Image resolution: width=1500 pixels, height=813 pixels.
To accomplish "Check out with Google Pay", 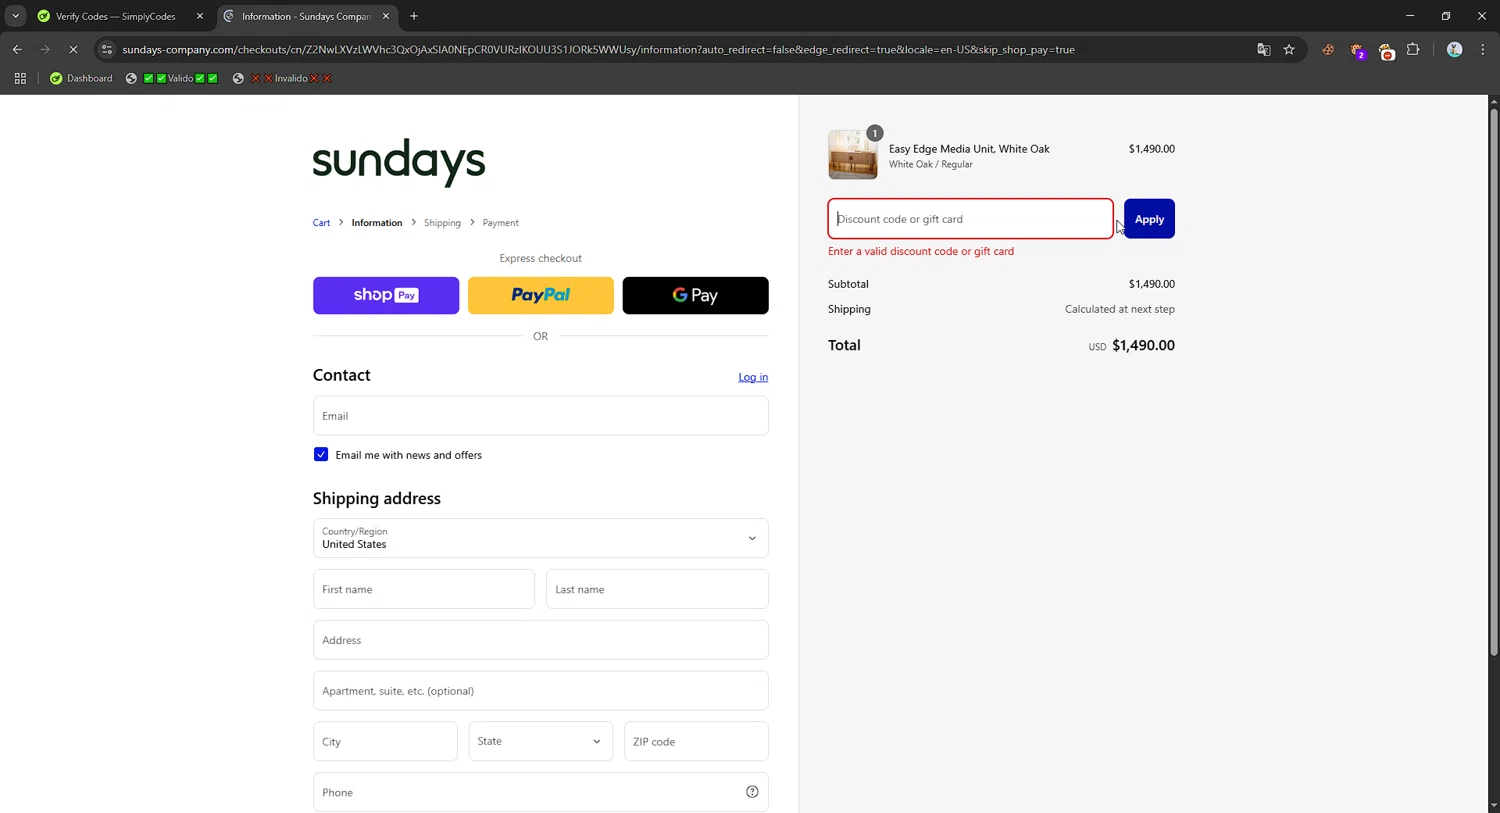I will tap(695, 295).
